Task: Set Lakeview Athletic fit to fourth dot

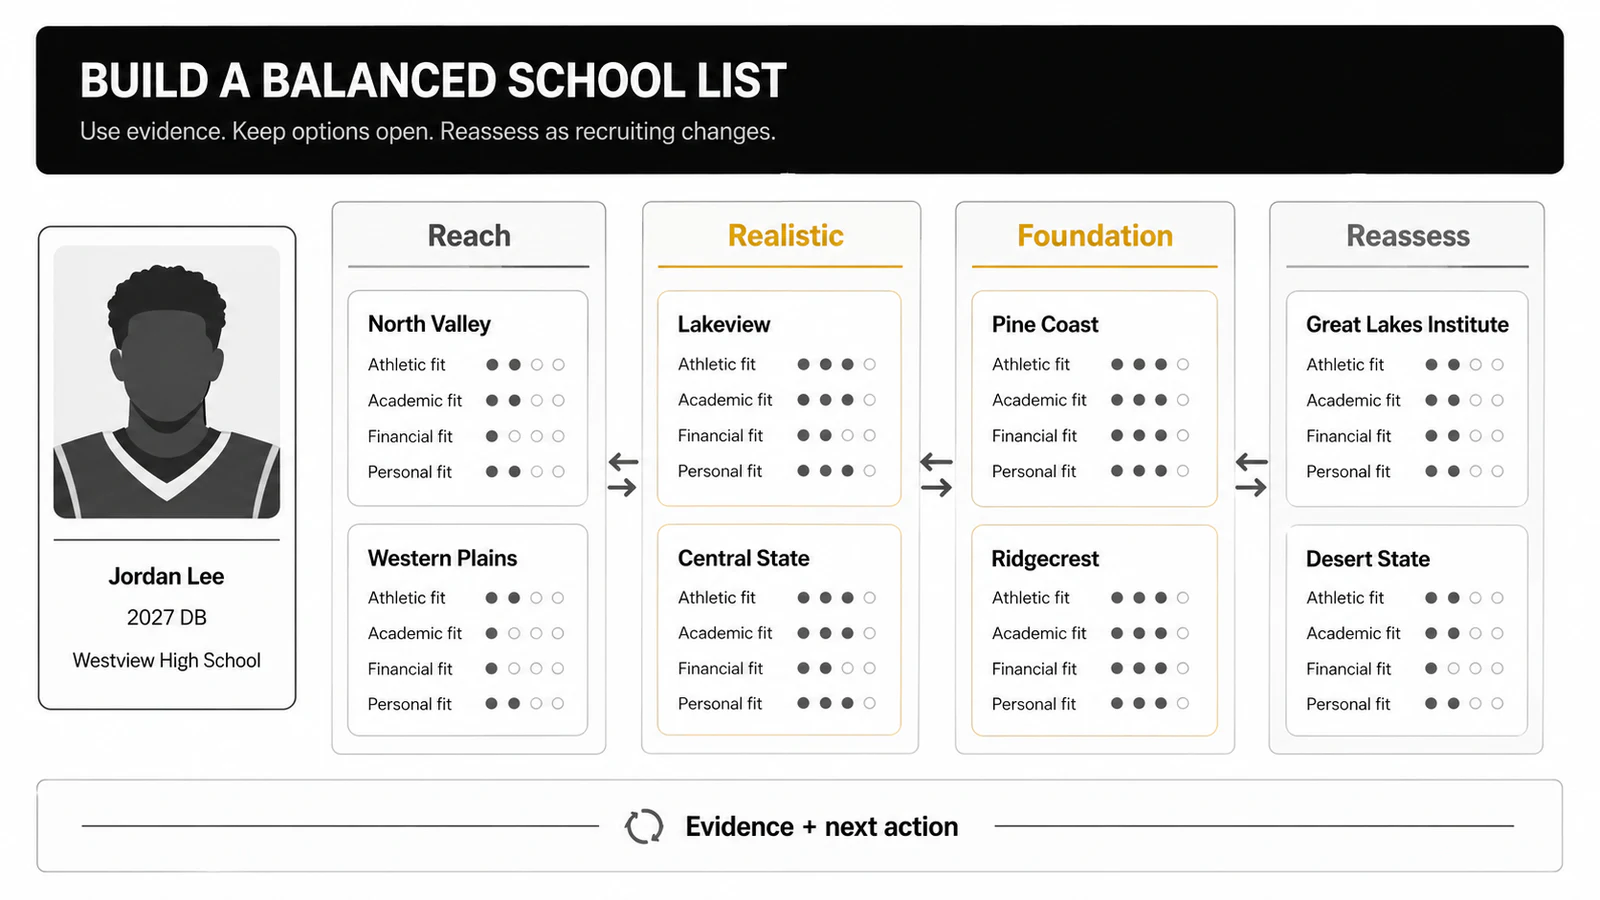Action: (x=870, y=364)
